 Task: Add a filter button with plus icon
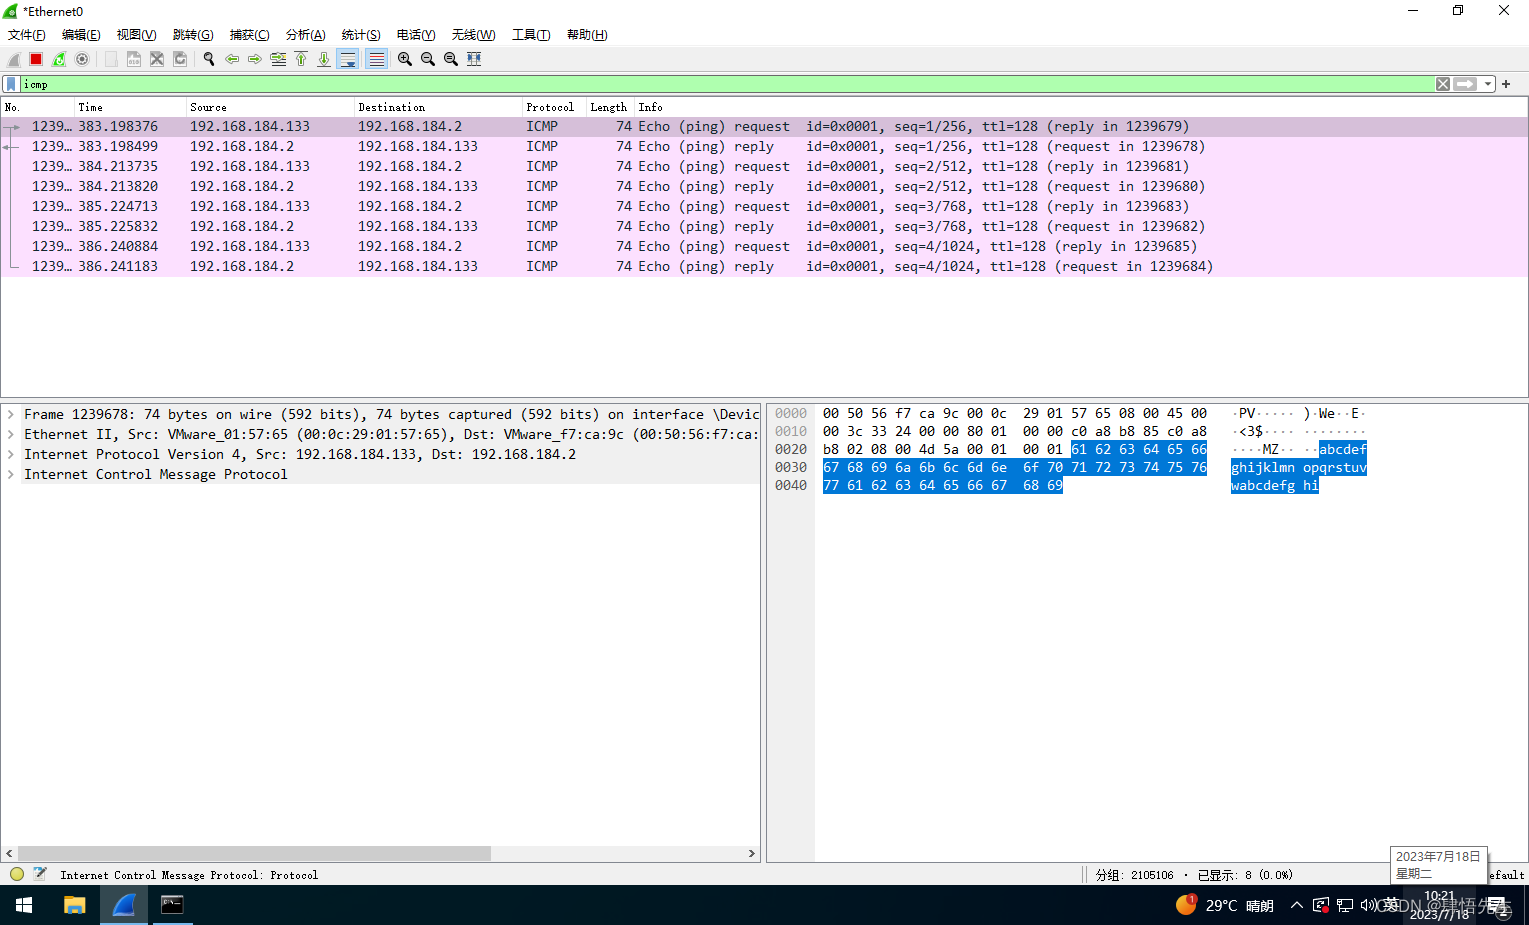click(1506, 84)
